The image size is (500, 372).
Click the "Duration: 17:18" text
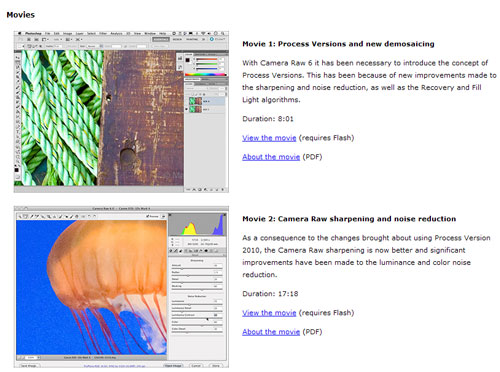coord(270,294)
